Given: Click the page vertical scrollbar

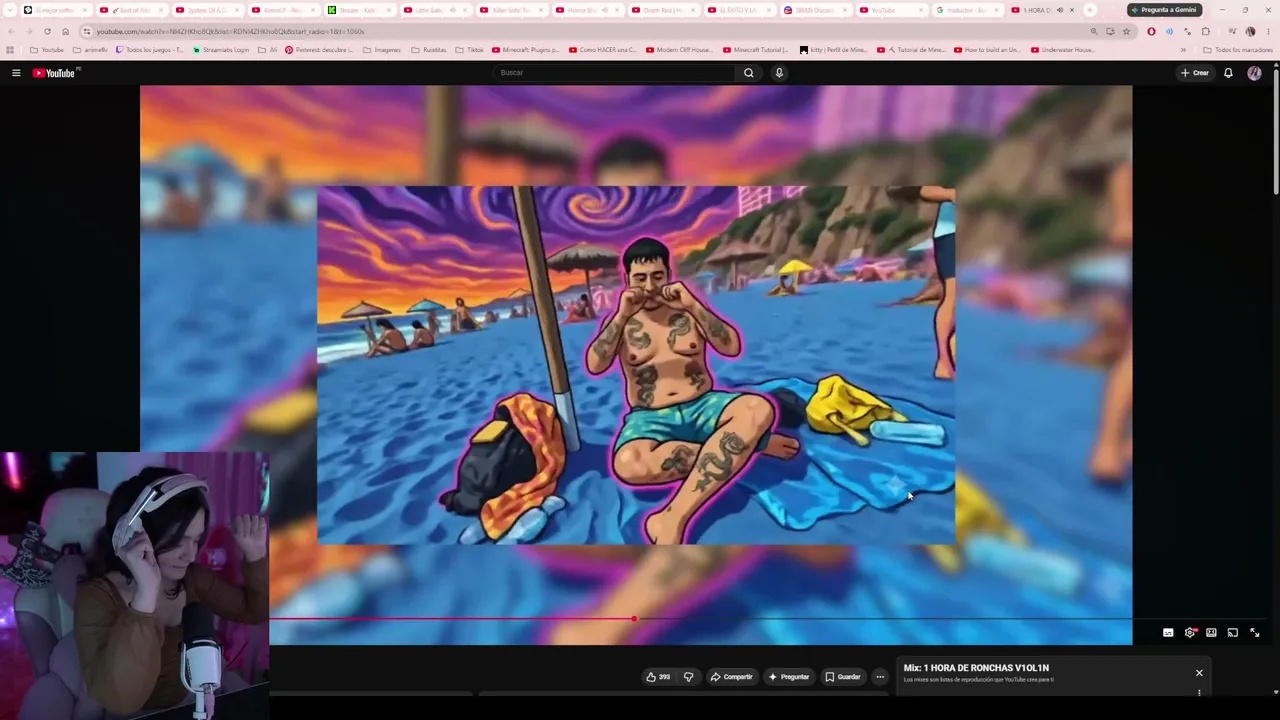Looking at the screenshot, I should 1276,130.
